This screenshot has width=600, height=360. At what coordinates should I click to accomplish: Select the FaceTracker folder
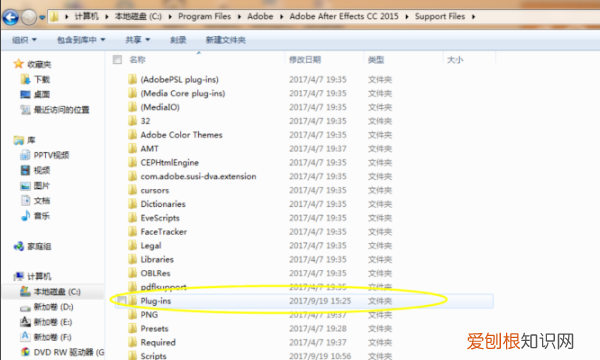coord(164,232)
